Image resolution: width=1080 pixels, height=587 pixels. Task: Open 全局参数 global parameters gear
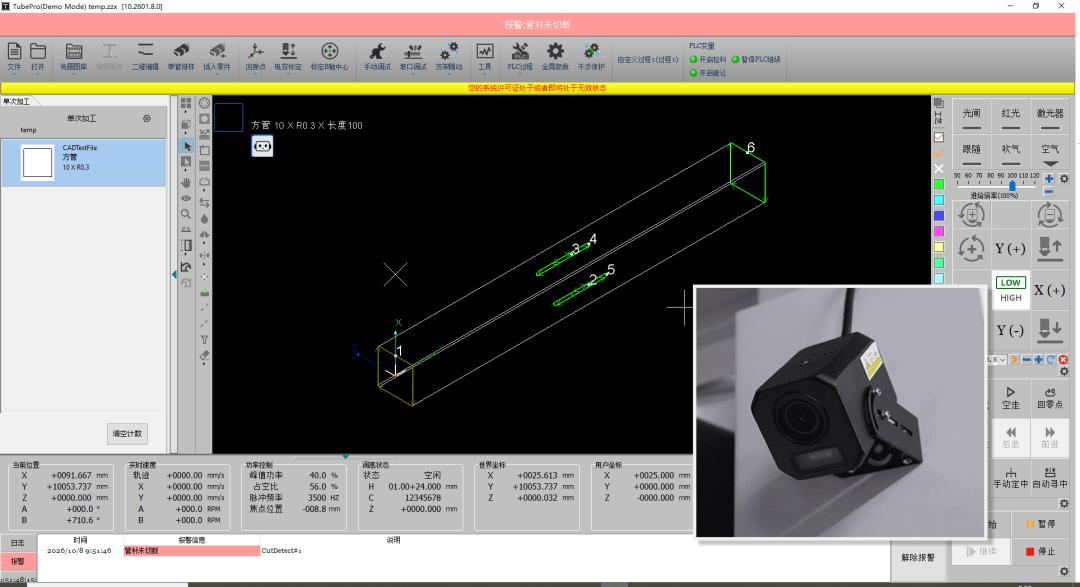(555, 57)
